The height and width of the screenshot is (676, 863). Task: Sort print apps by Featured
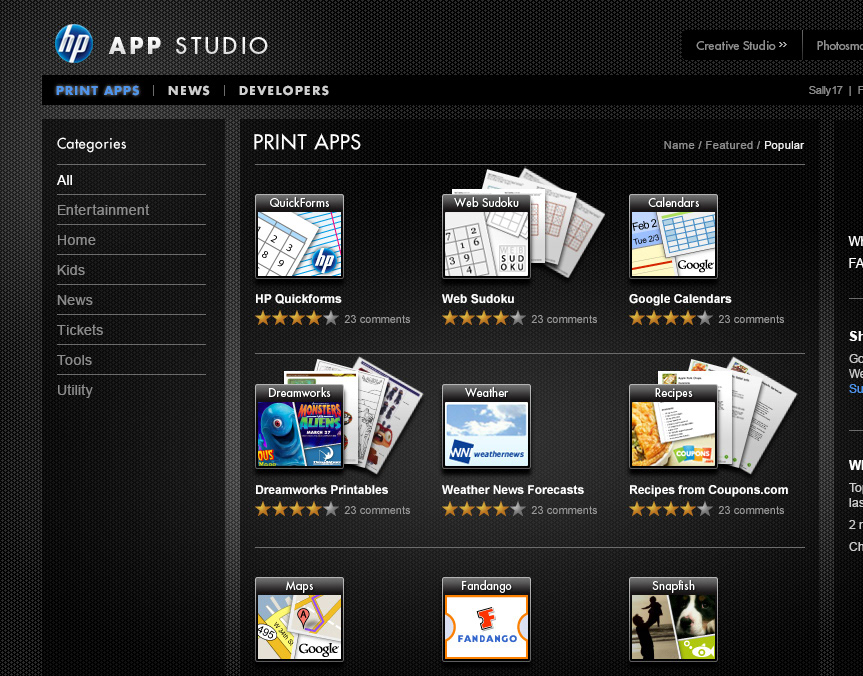(729, 145)
